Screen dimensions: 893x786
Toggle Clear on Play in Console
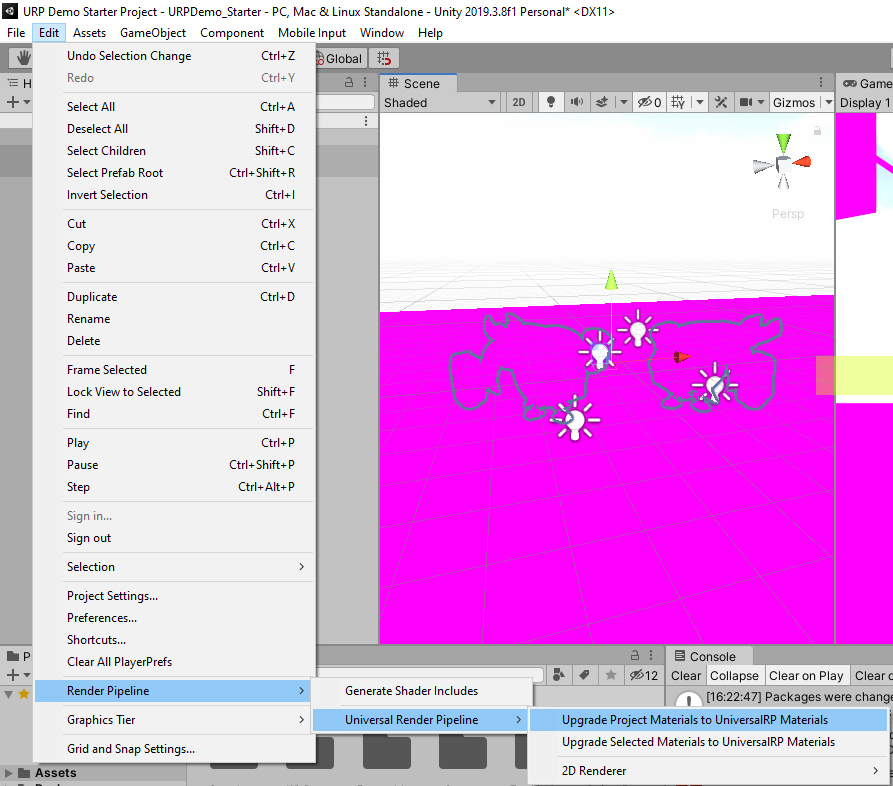click(806, 676)
